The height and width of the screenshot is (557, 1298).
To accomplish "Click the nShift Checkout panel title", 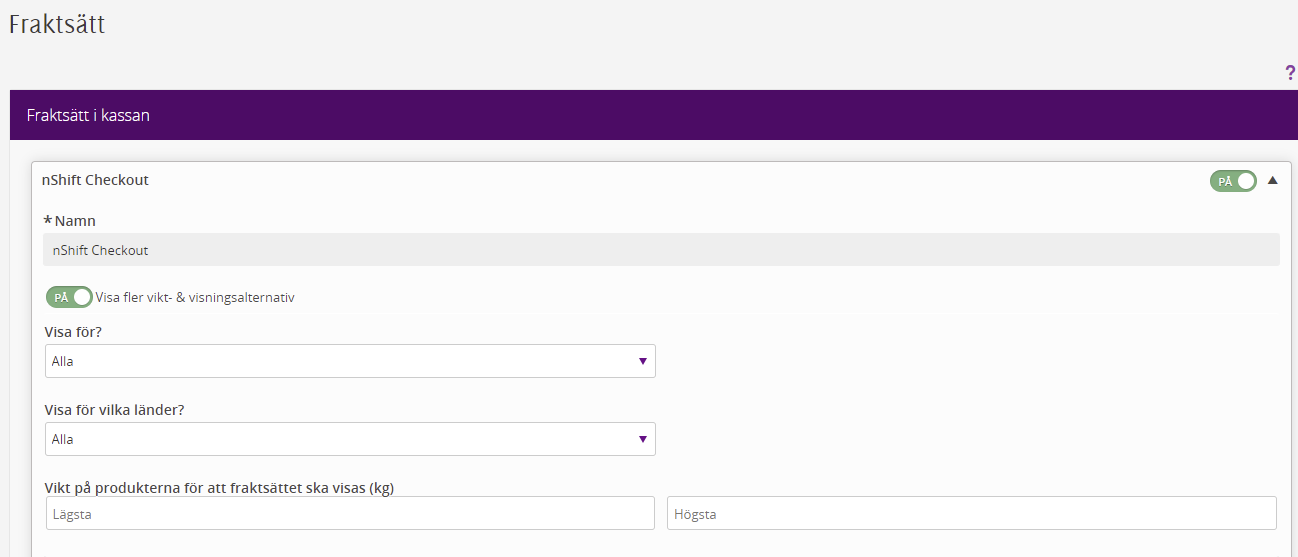I will click(95, 180).
